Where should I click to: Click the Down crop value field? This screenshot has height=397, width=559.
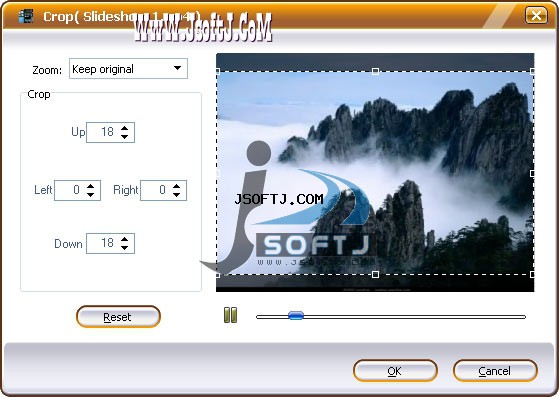[111, 243]
